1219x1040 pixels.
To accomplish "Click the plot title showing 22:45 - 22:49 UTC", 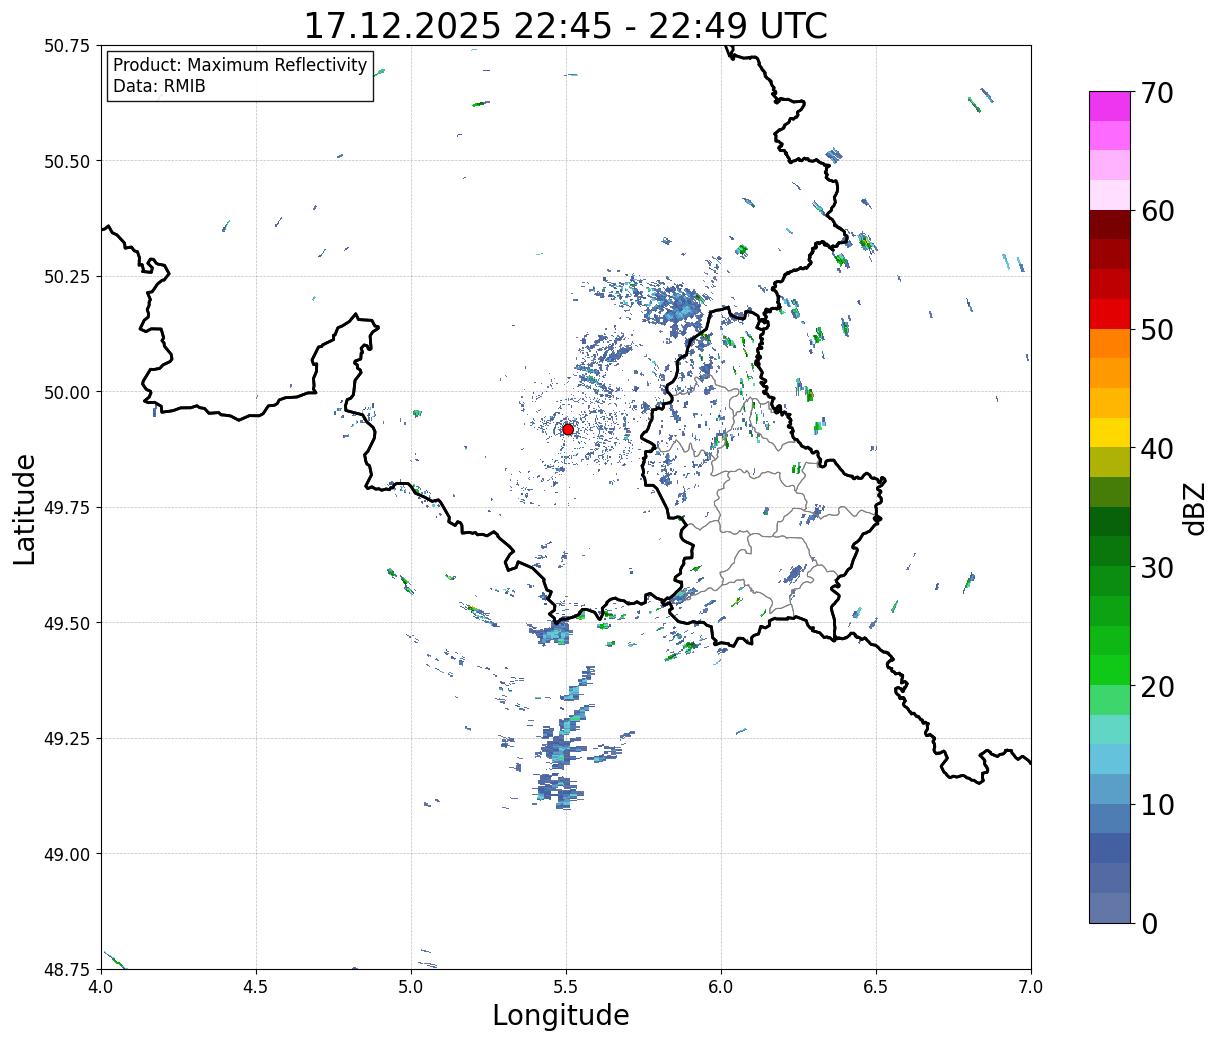I will click(565, 26).
